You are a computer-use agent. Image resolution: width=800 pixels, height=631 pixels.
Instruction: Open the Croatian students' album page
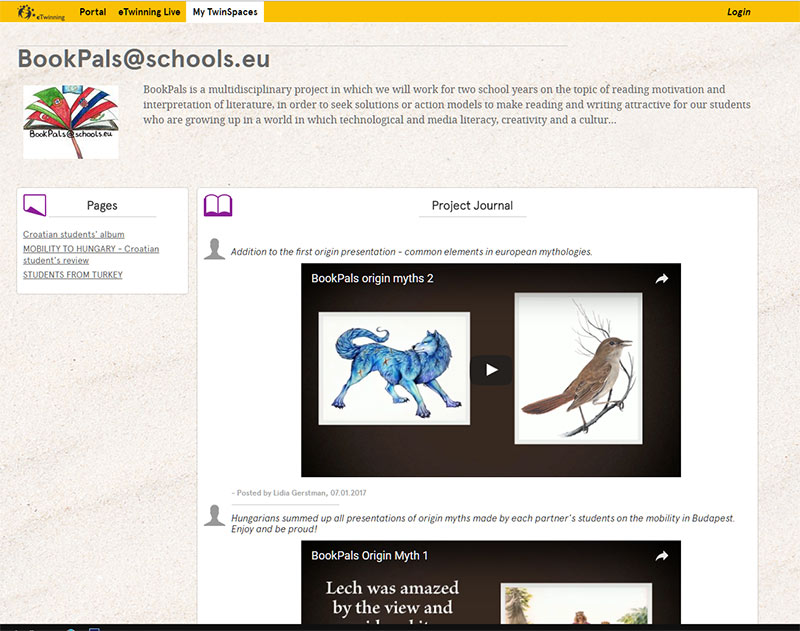73,234
